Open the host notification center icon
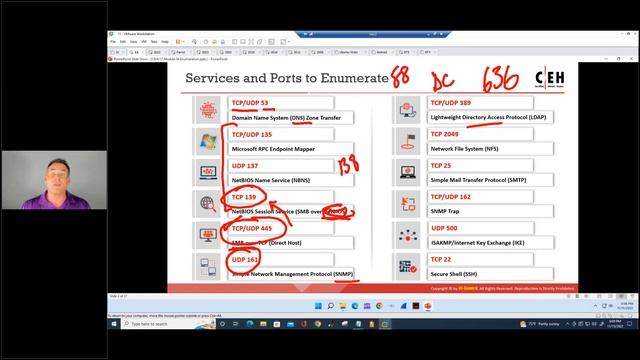This screenshot has width=640, height=360. tap(630, 324)
